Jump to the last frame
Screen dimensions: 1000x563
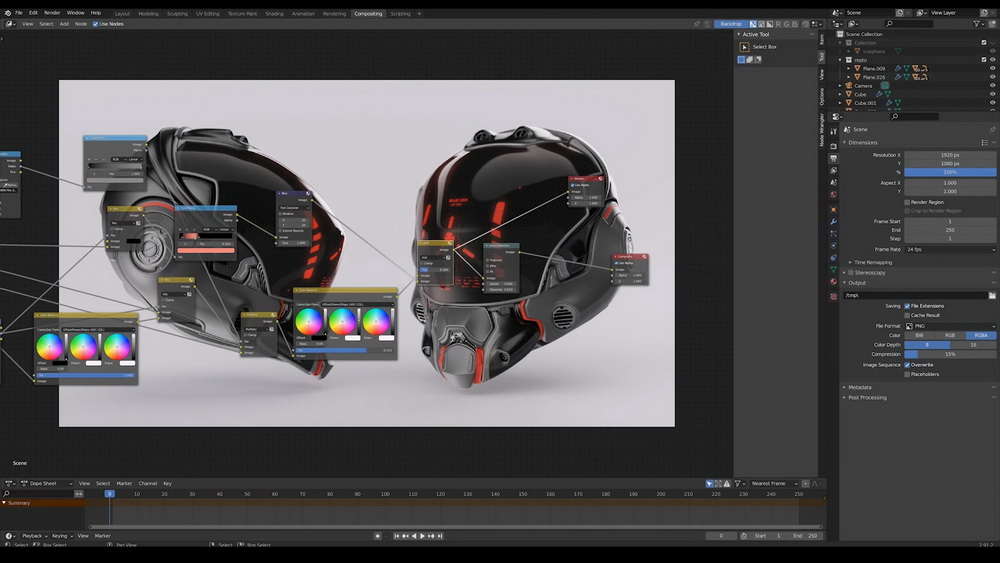[x=439, y=536]
